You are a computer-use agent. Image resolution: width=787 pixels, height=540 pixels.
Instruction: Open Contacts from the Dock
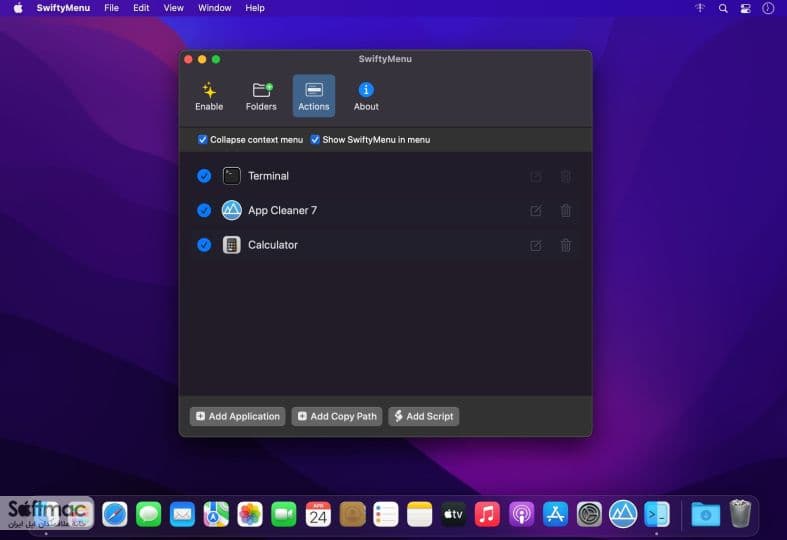coord(352,514)
